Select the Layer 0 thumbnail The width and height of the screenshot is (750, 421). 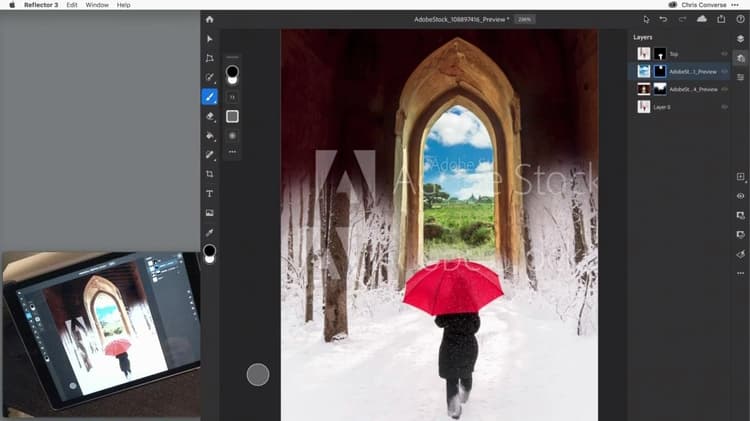(644, 107)
